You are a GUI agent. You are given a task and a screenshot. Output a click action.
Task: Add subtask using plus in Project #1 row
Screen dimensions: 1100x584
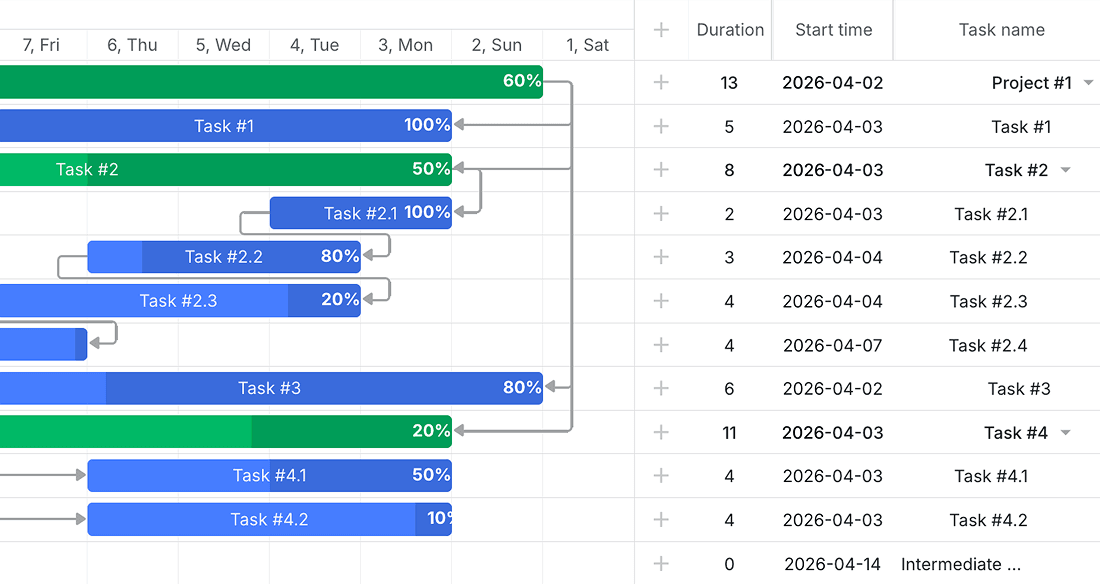[x=661, y=82]
